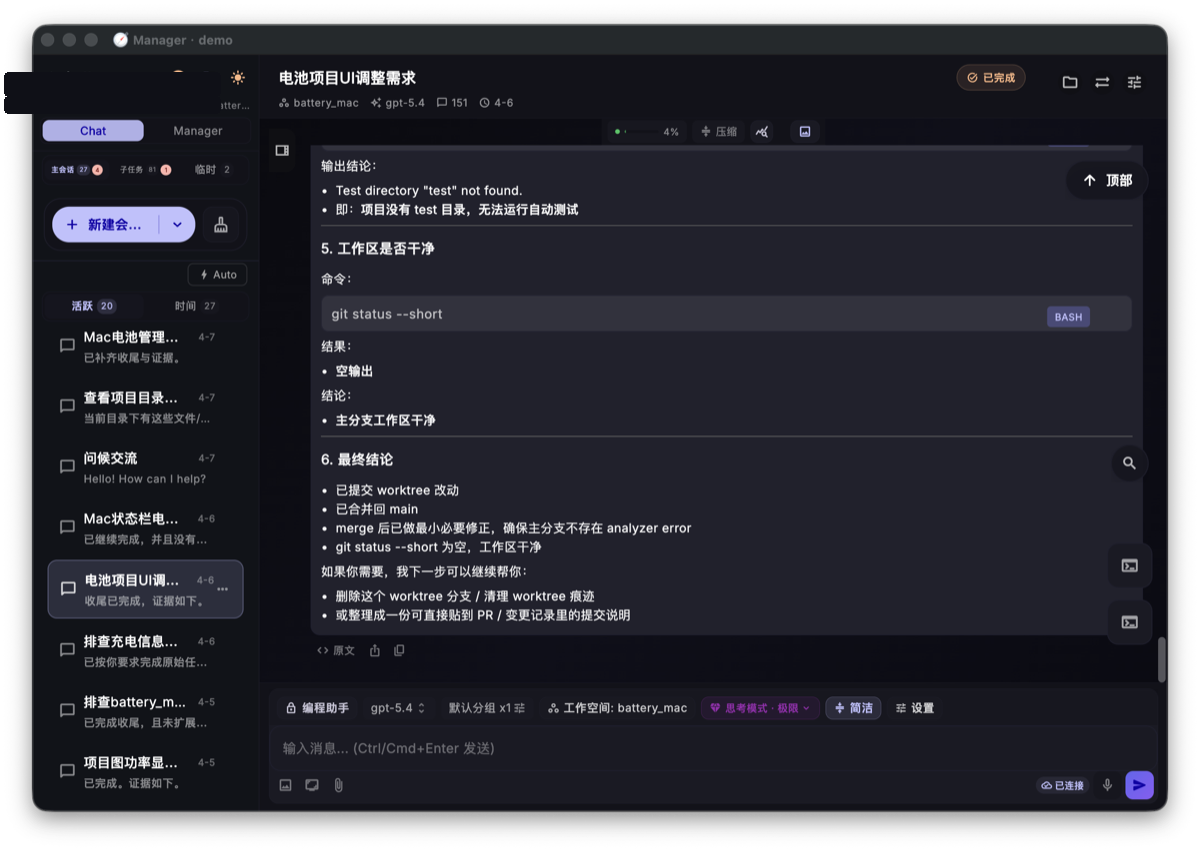Click battery_mac workspace label in header
Image resolution: width=1200 pixels, height=851 pixels.
[318, 103]
